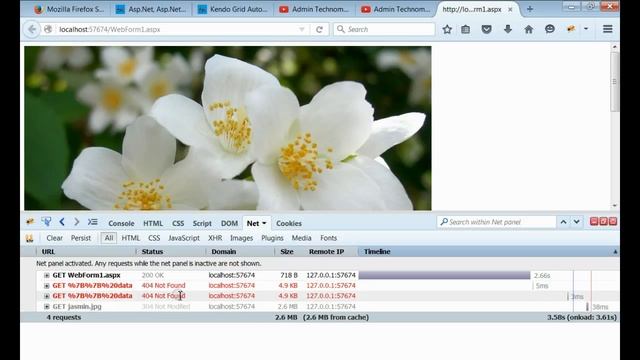Image resolution: width=640 pixels, height=360 pixels.
Task: Filter Net requests by Media
Action: click(x=301, y=238)
